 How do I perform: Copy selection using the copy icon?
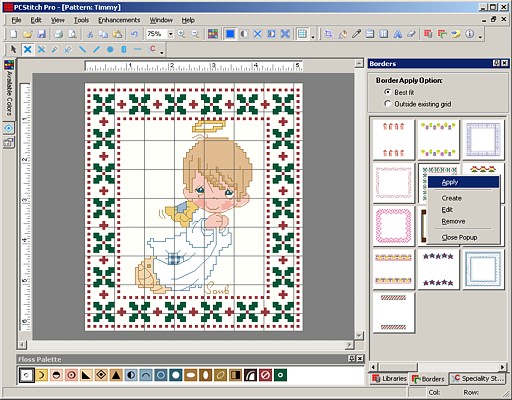click(104, 34)
